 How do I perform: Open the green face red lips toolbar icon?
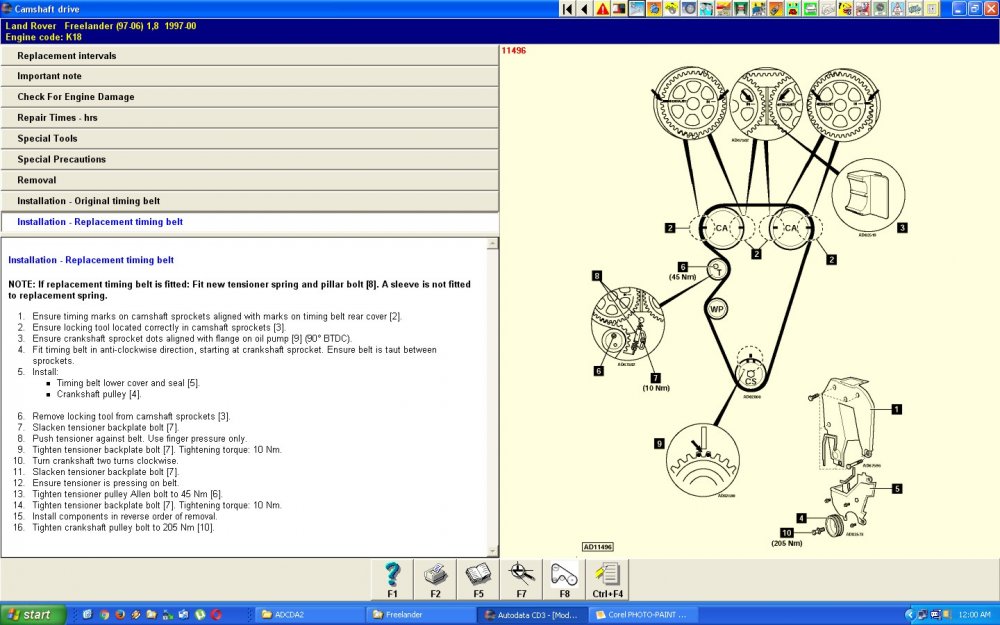coord(793,9)
